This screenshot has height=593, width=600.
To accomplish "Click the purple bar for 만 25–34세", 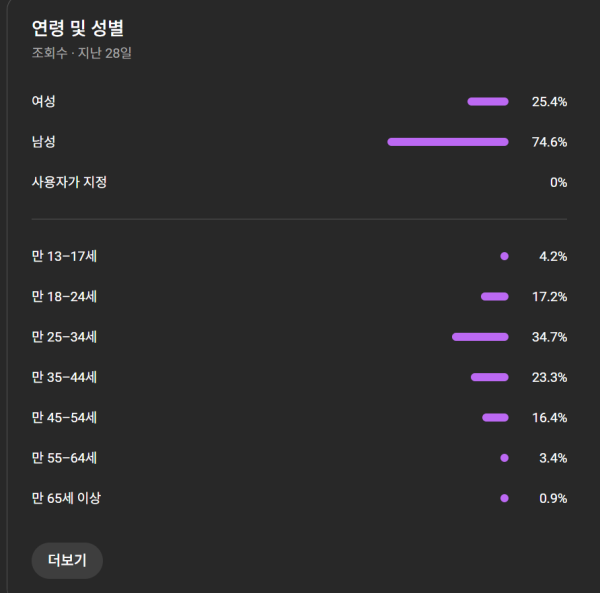I will coord(480,337).
